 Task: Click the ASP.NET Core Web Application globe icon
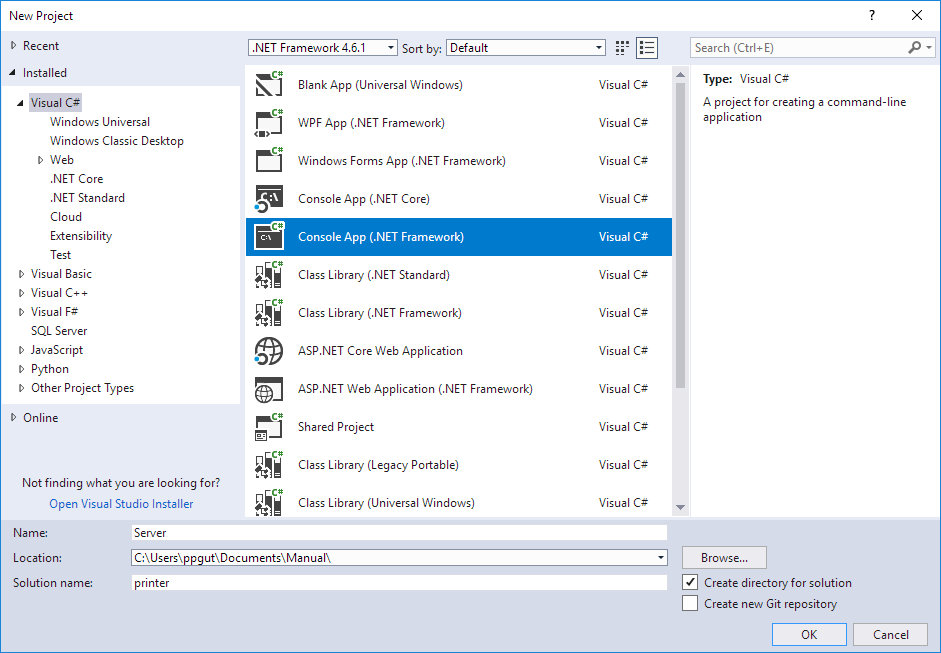tap(269, 351)
